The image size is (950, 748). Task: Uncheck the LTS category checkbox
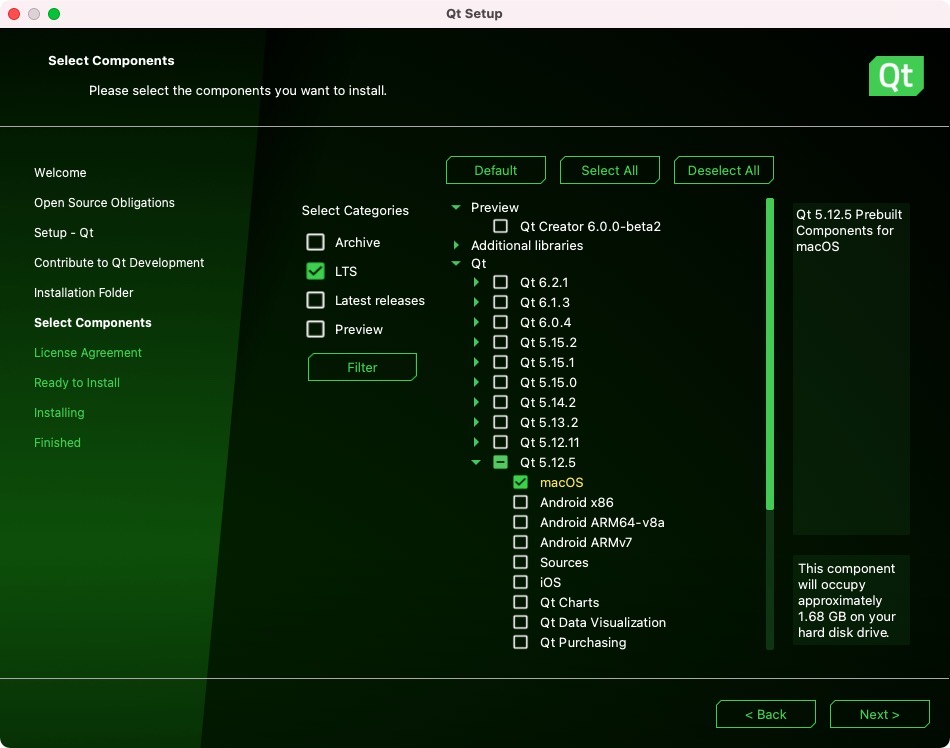coord(316,271)
